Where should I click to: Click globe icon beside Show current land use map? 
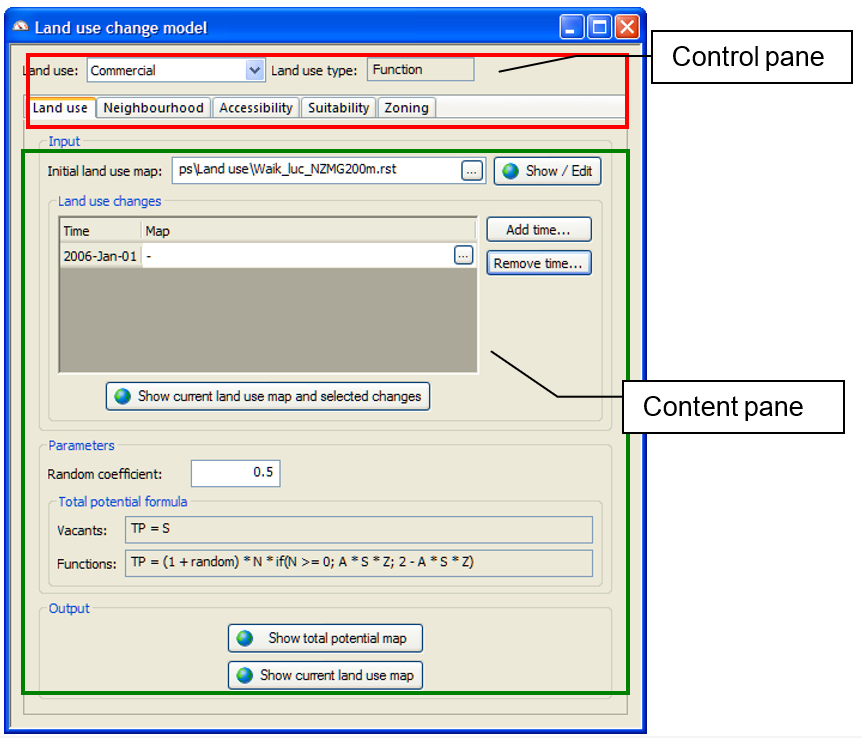pos(245,675)
